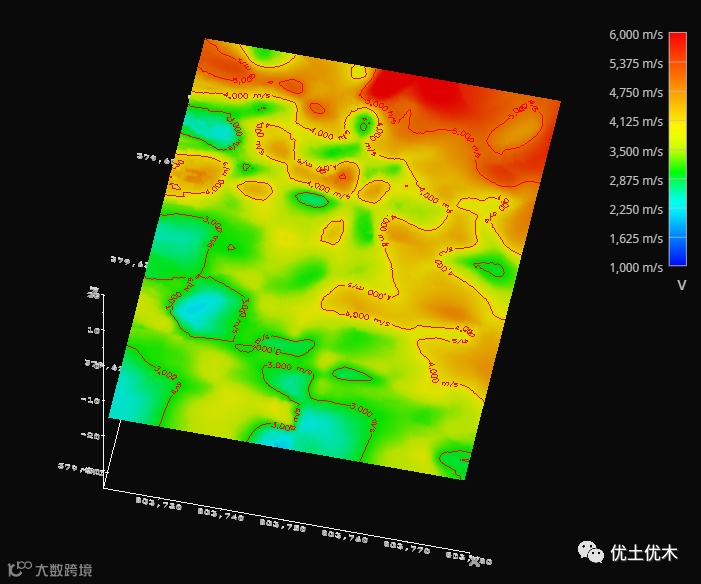Image resolution: width=701 pixels, height=584 pixels.
Task: Click the 1,000 m/s legend label
Action: 635,268
